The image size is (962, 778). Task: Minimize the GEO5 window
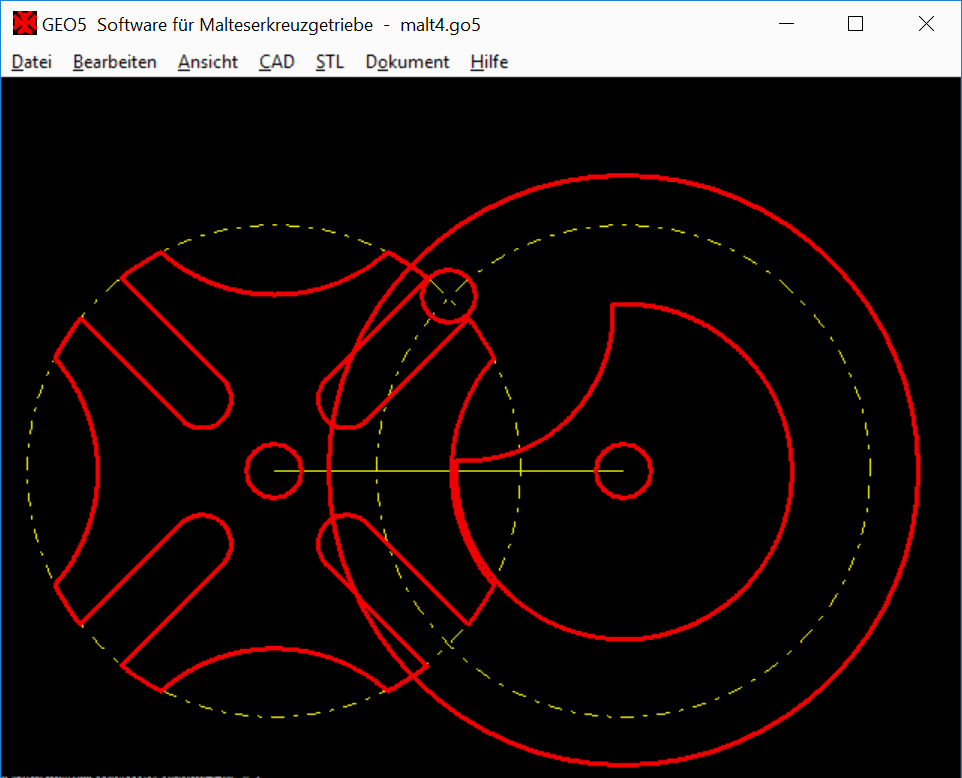point(784,25)
